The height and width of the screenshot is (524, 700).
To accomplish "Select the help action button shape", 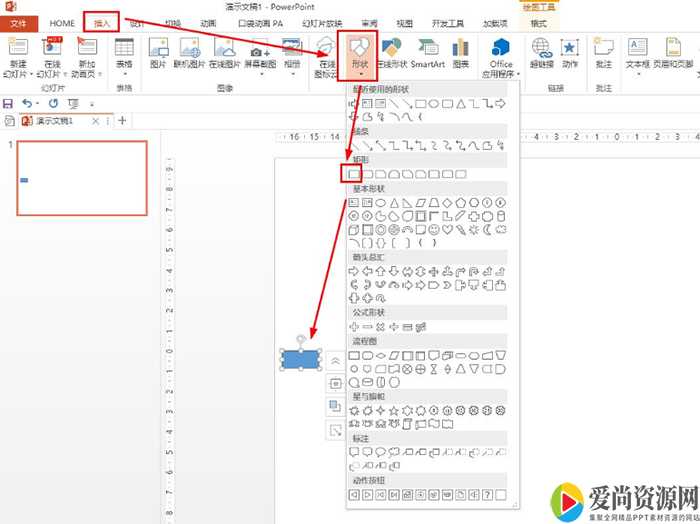I will 487,494.
